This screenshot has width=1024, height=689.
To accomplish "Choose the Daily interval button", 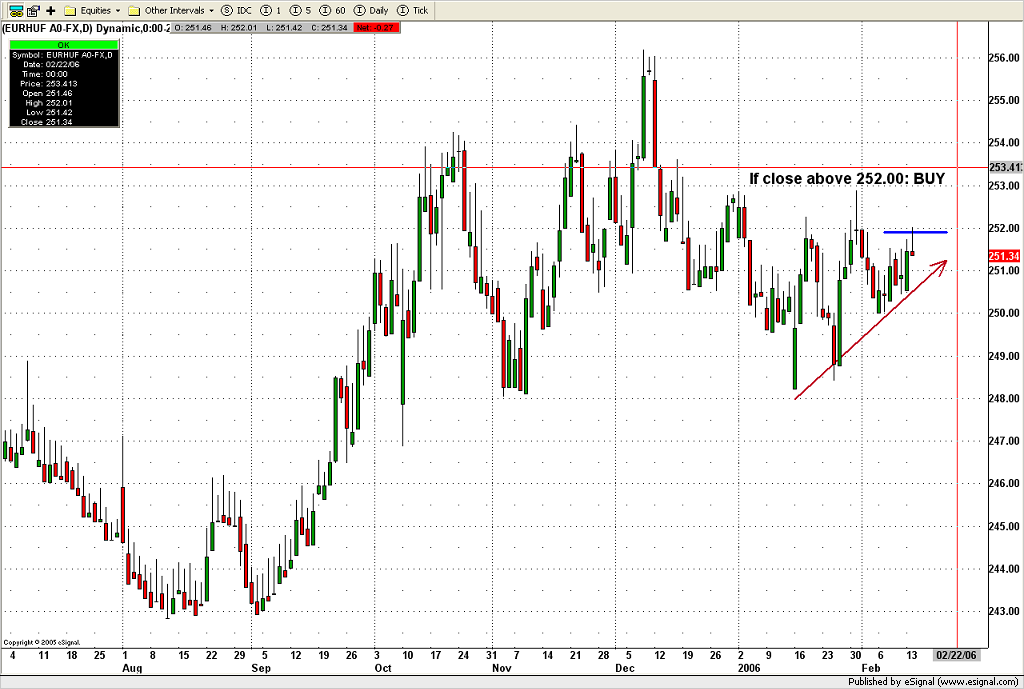I will coord(370,10).
